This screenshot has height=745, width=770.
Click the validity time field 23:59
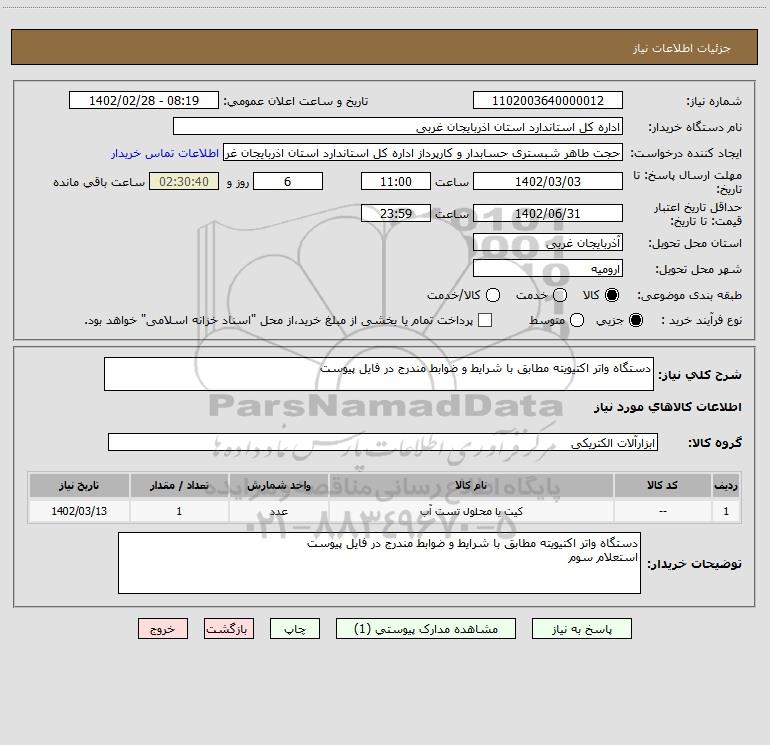(x=396, y=214)
